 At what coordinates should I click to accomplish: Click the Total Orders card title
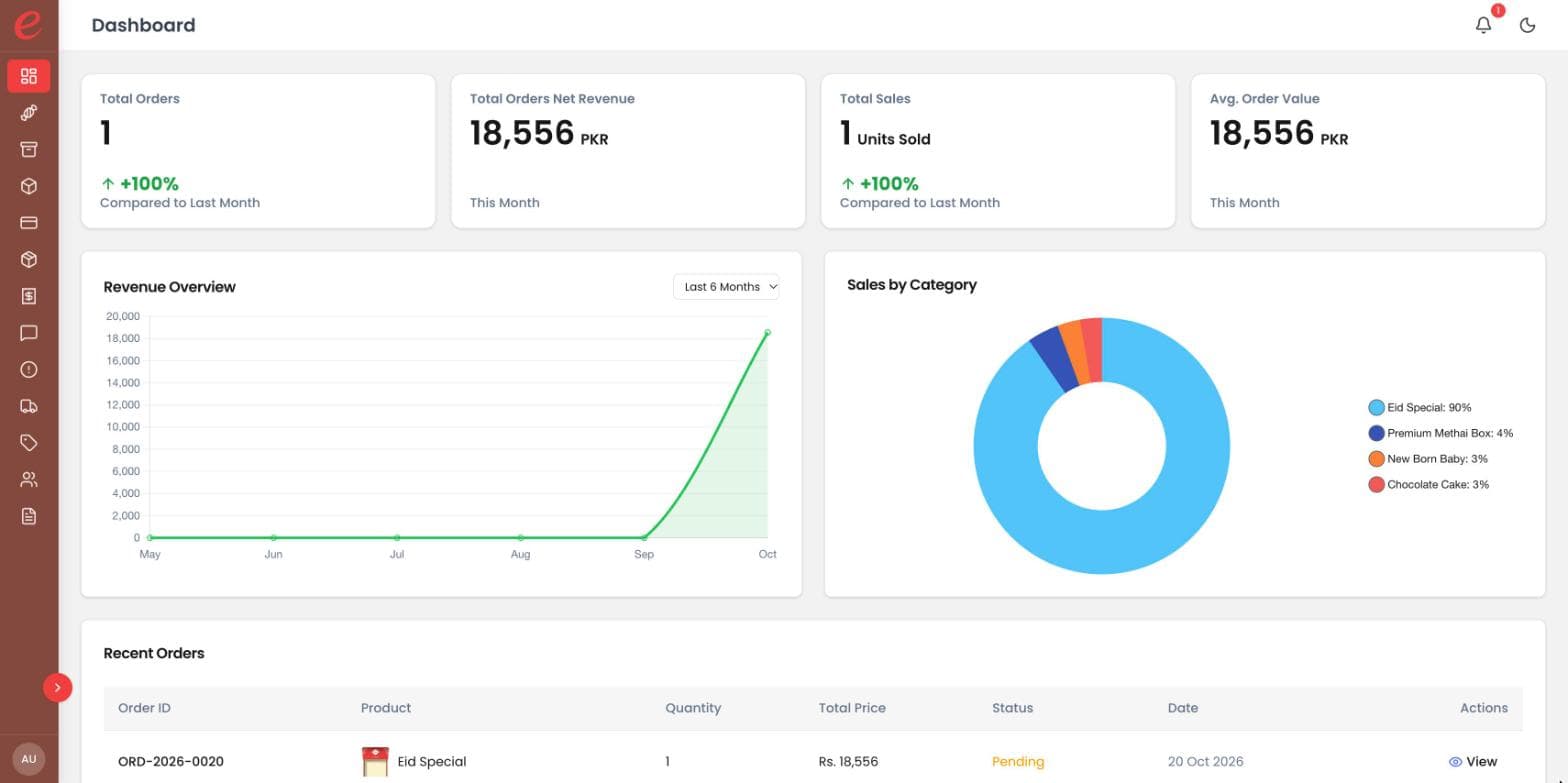point(140,99)
